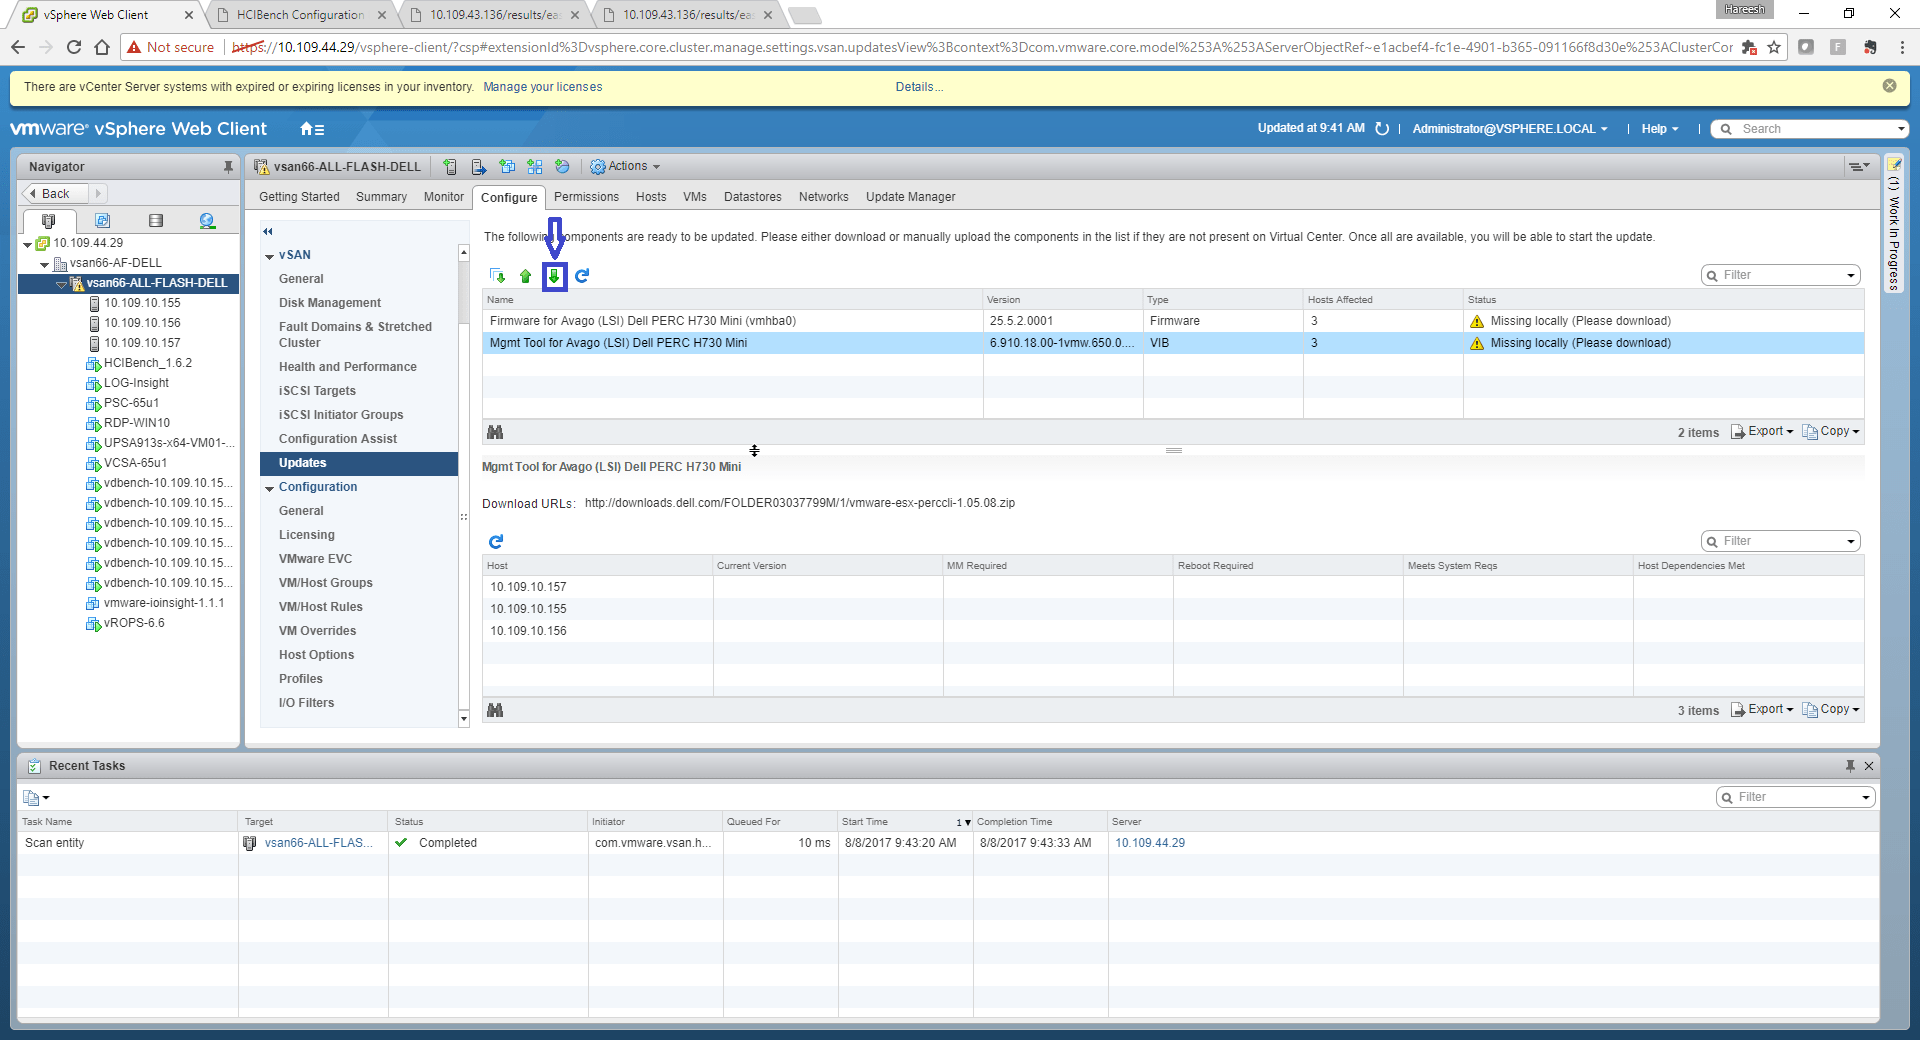This screenshot has width=1920, height=1040.
Task: Select Health and Performance in vSAN settings
Action: 347,367
